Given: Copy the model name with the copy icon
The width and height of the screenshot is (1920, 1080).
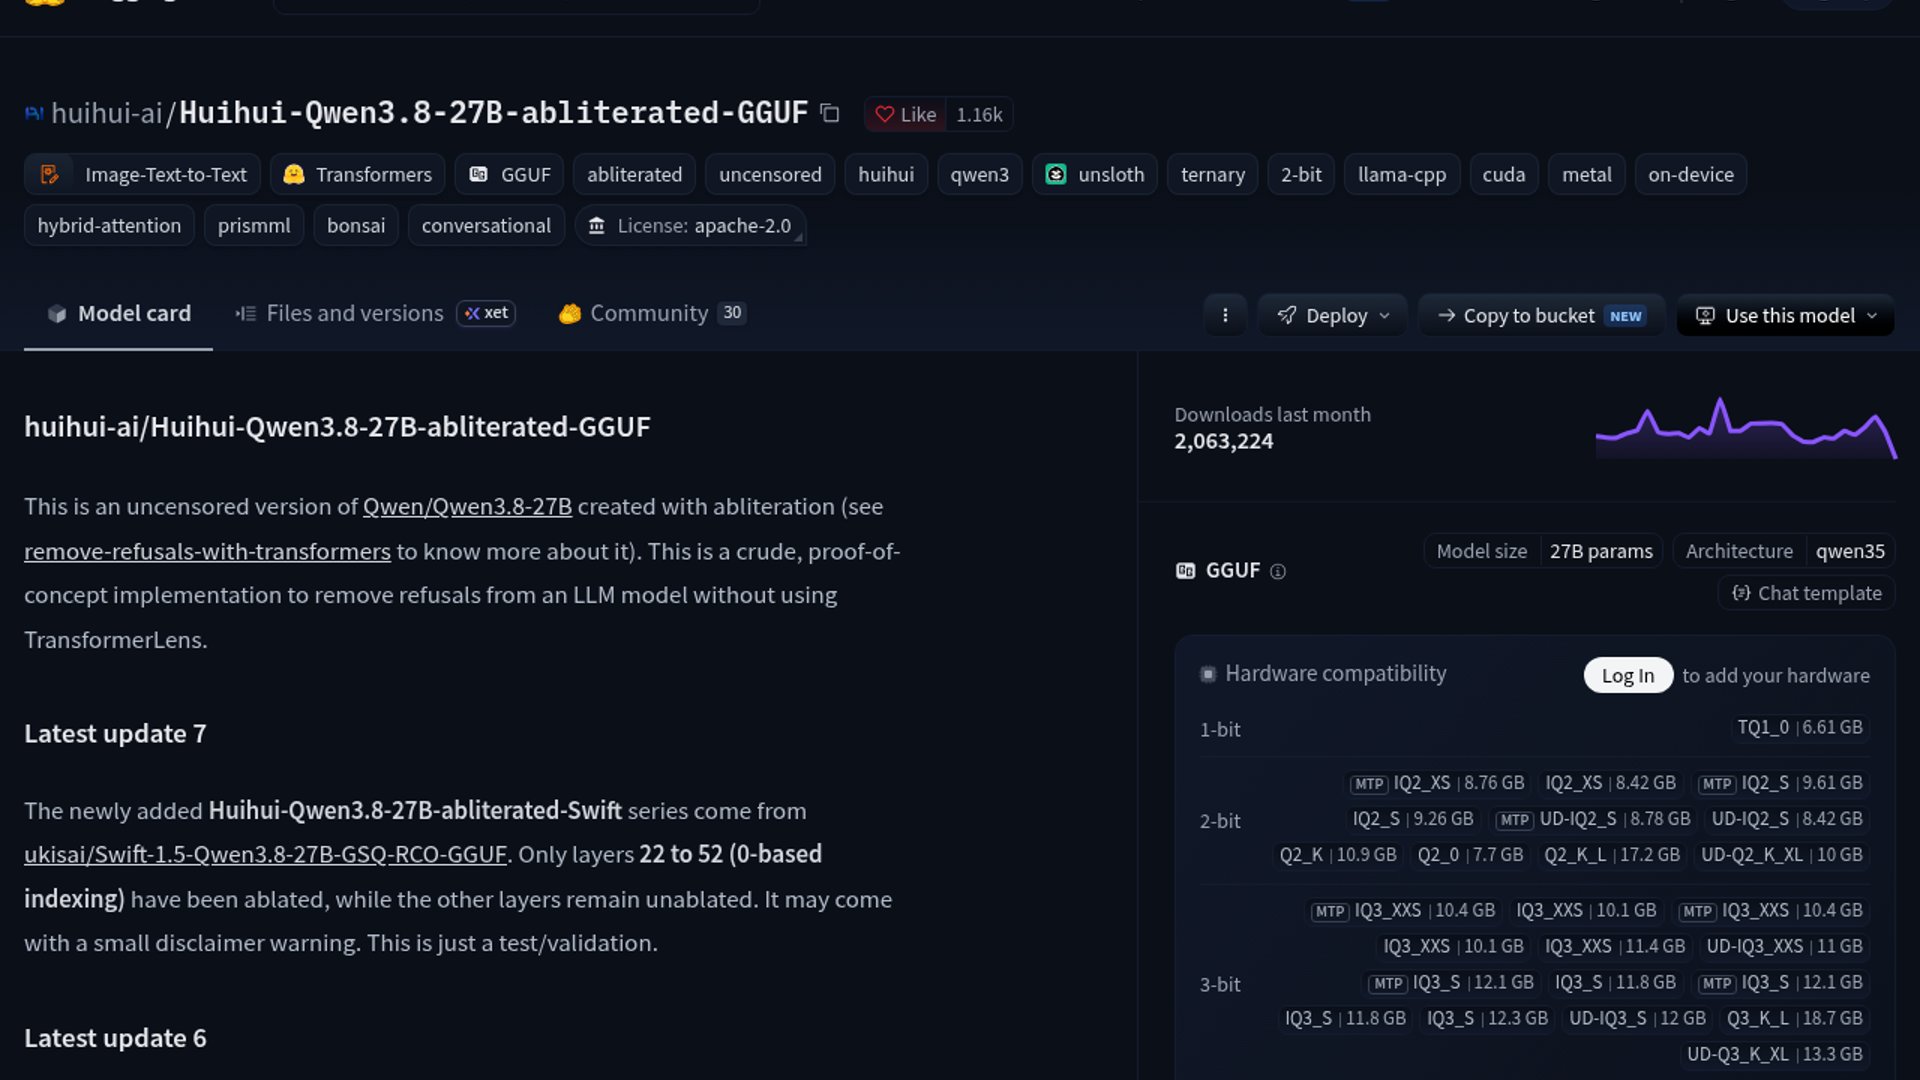Looking at the screenshot, I should [x=829, y=113].
